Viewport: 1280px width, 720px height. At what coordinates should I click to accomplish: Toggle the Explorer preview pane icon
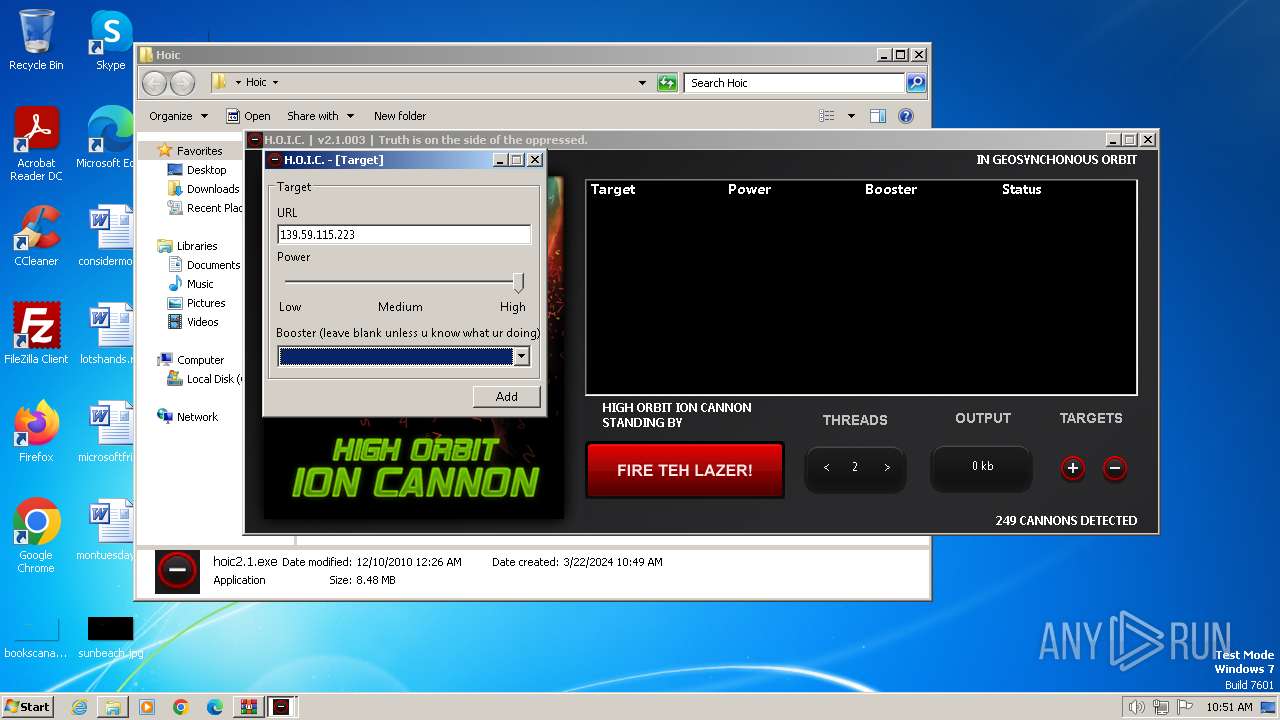[877, 116]
